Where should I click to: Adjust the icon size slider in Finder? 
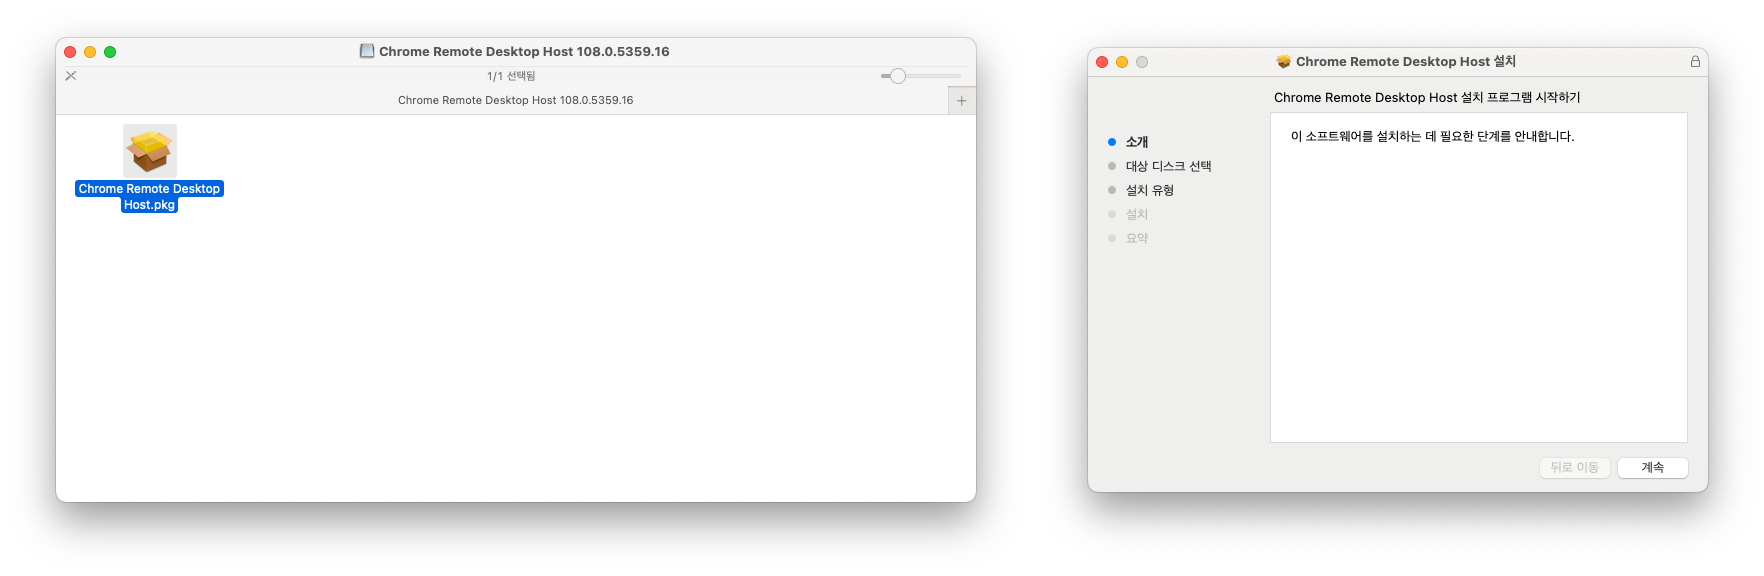[920, 76]
